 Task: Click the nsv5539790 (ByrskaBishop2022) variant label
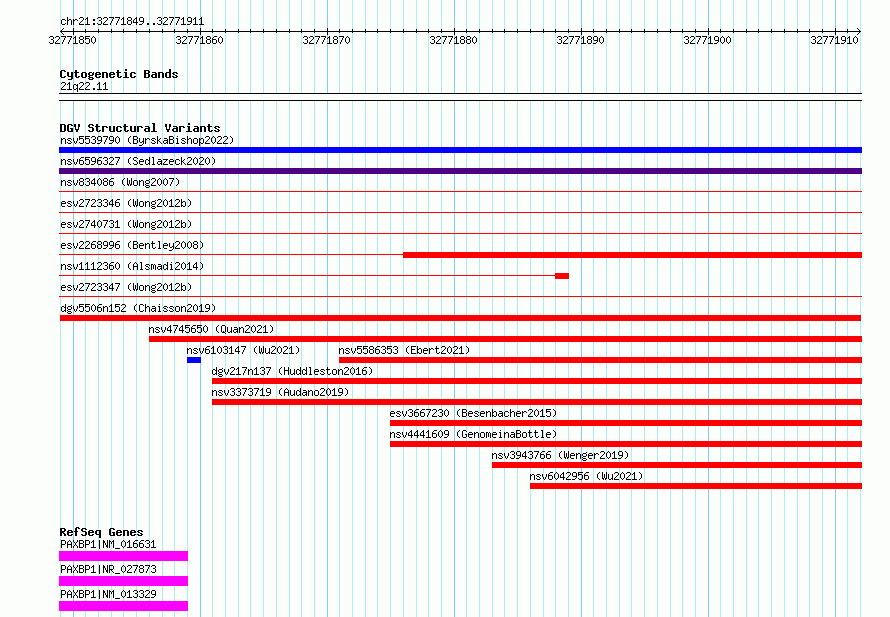pyautogui.click(x=147, y=140)
